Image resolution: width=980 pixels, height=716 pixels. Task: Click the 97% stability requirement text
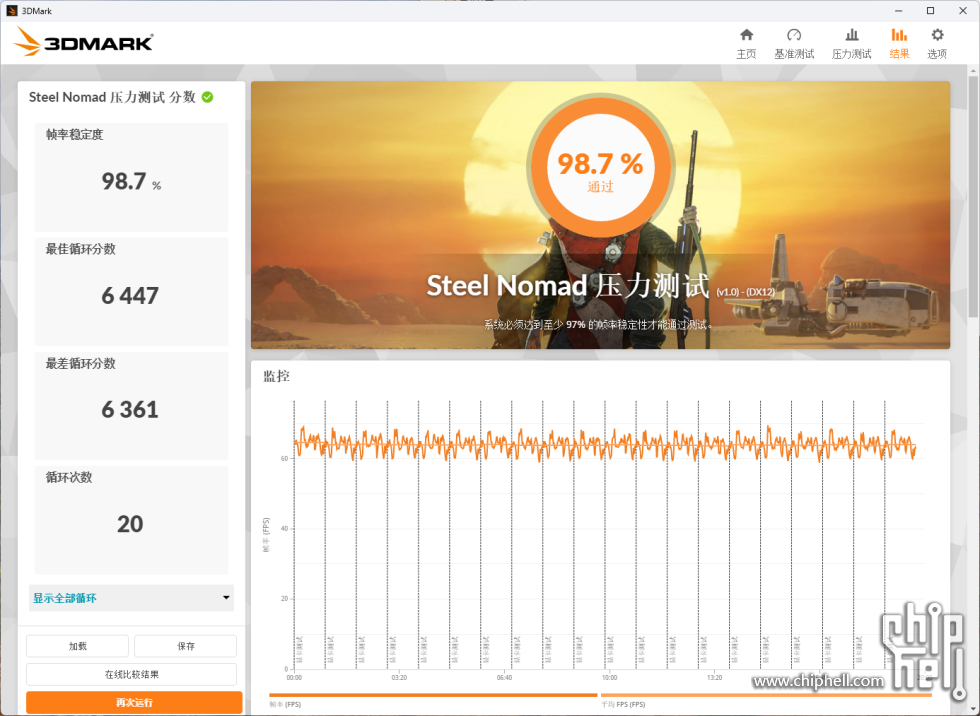coord(599,325)
